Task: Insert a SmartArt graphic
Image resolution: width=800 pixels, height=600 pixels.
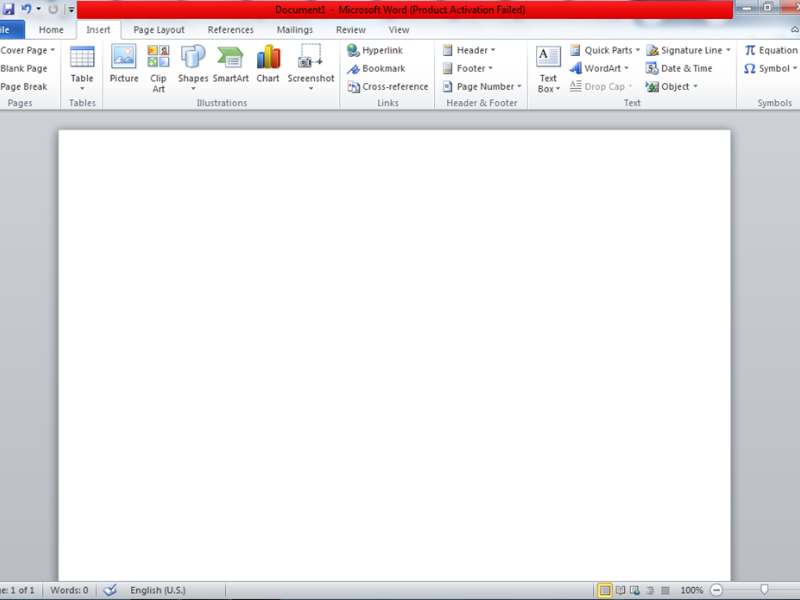Action: pyautogui.click(x=231, y=64)
